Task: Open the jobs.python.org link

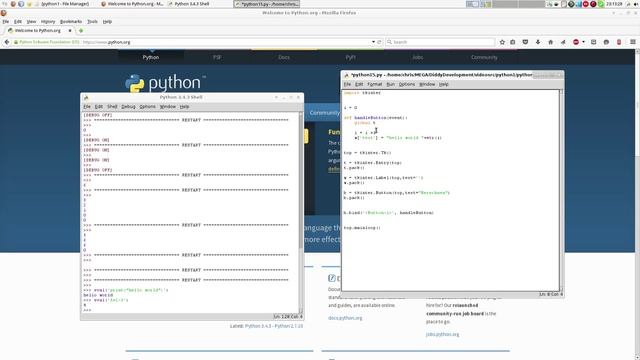Action: coord(442,334)
